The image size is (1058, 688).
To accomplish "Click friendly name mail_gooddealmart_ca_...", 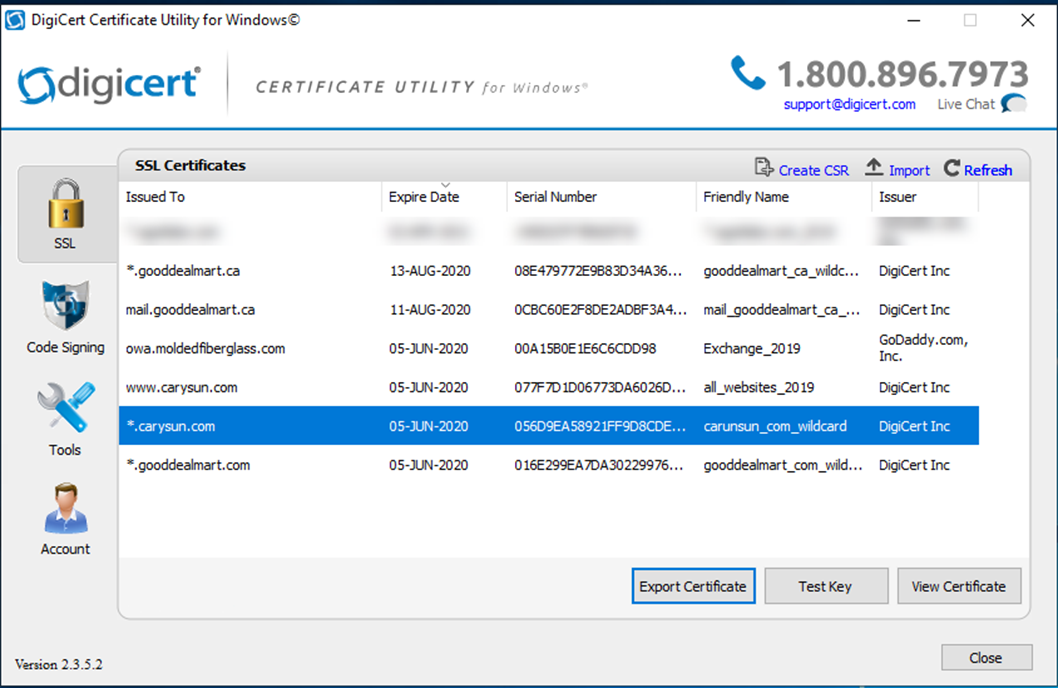I will click(781, 310).
